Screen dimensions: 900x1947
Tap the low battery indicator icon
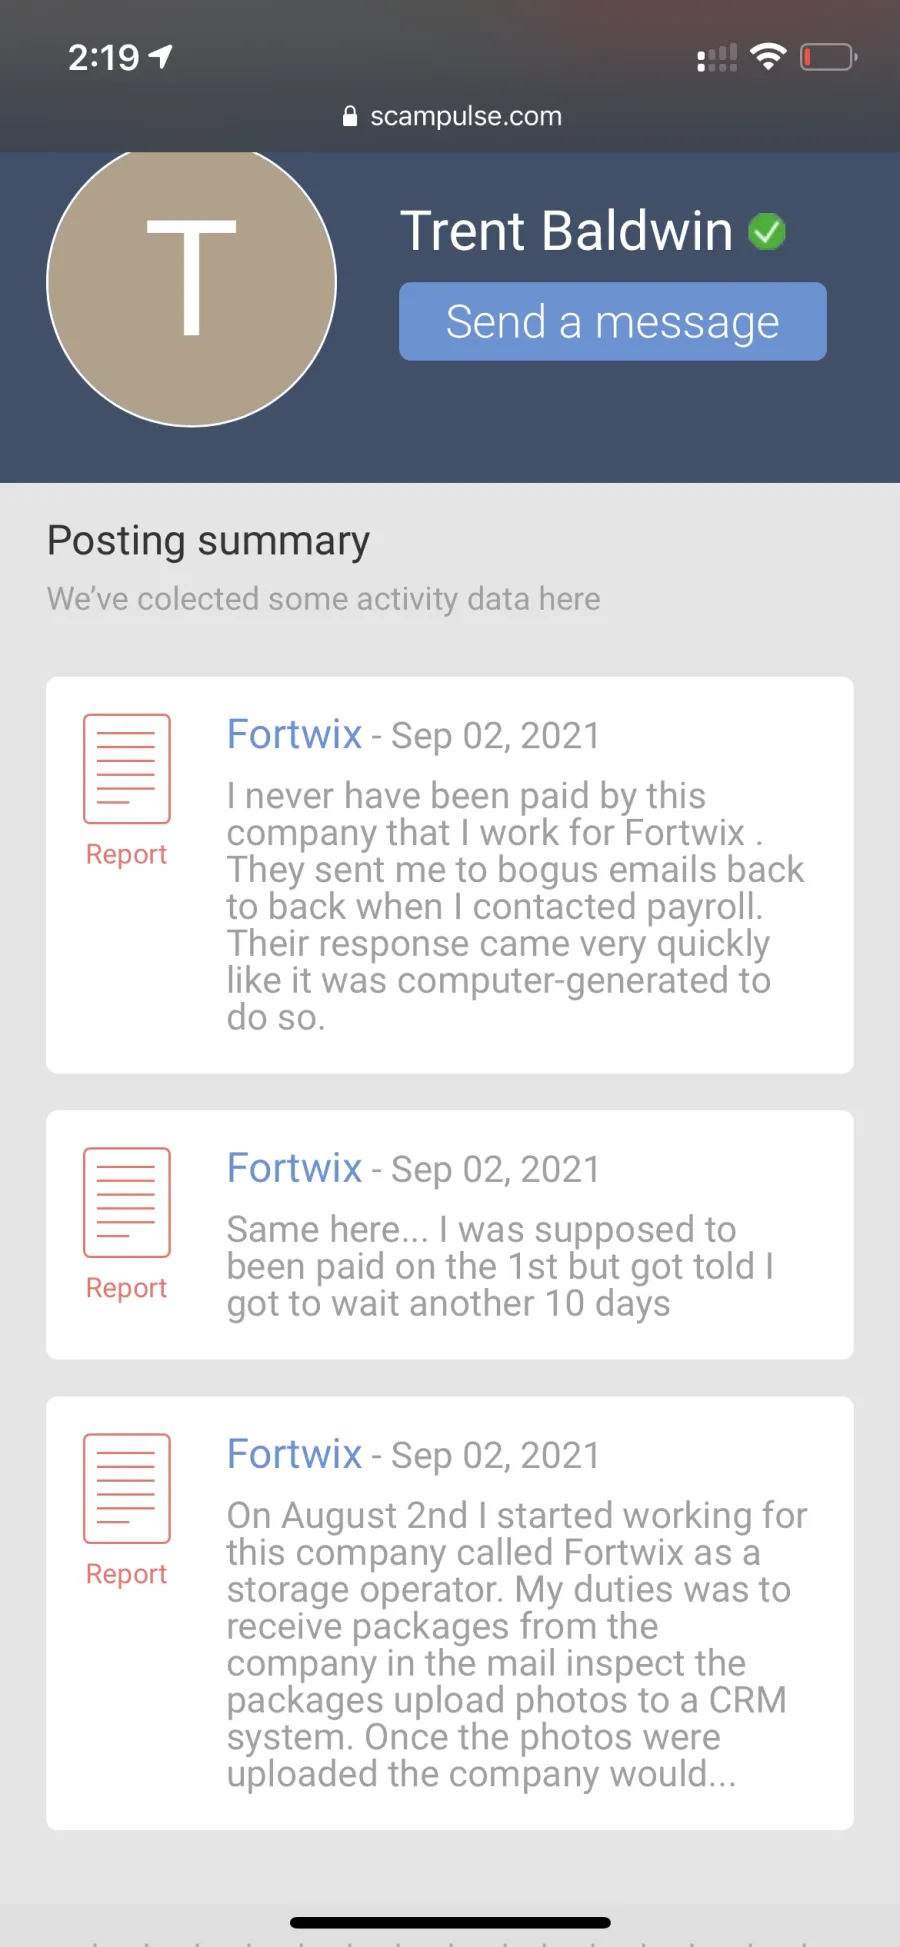(828, 57)
